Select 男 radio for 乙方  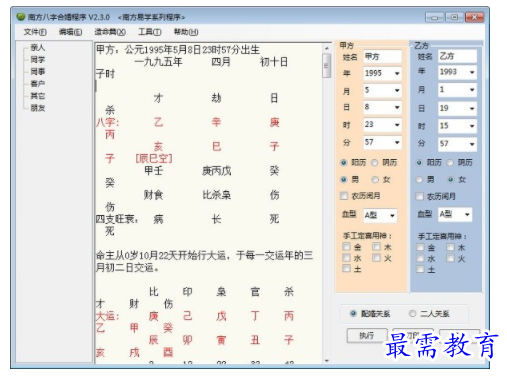click(x=419, y=180)
